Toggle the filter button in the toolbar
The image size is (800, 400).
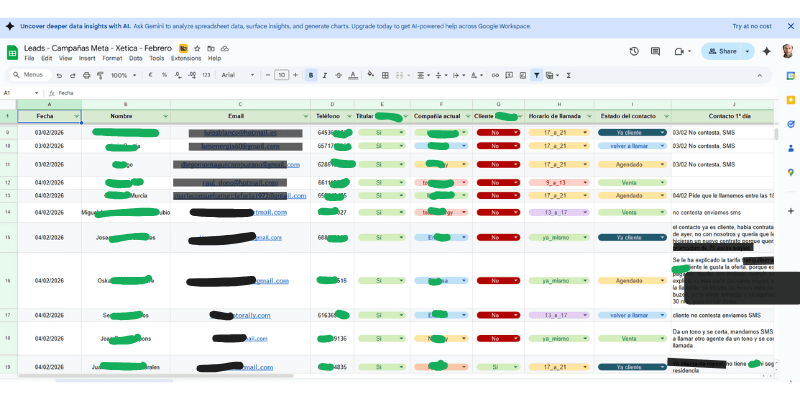pos(536,76)
